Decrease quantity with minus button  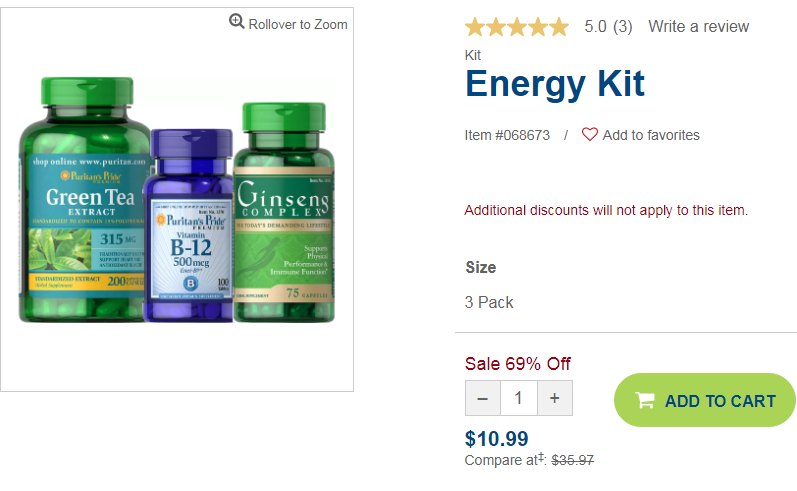(482, 398)
